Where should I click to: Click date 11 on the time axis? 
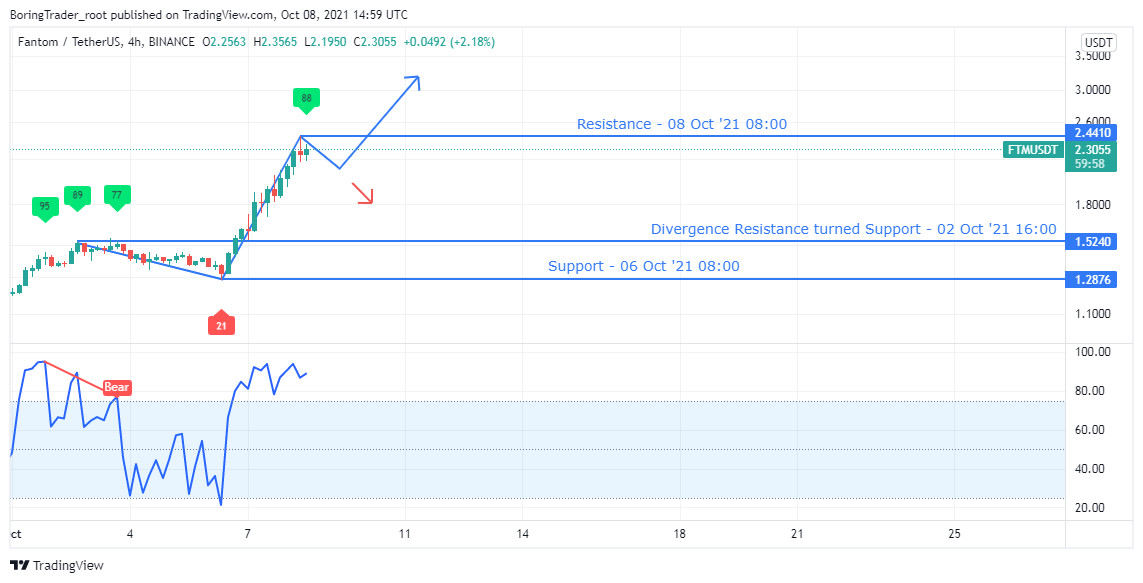coord(405,534)
